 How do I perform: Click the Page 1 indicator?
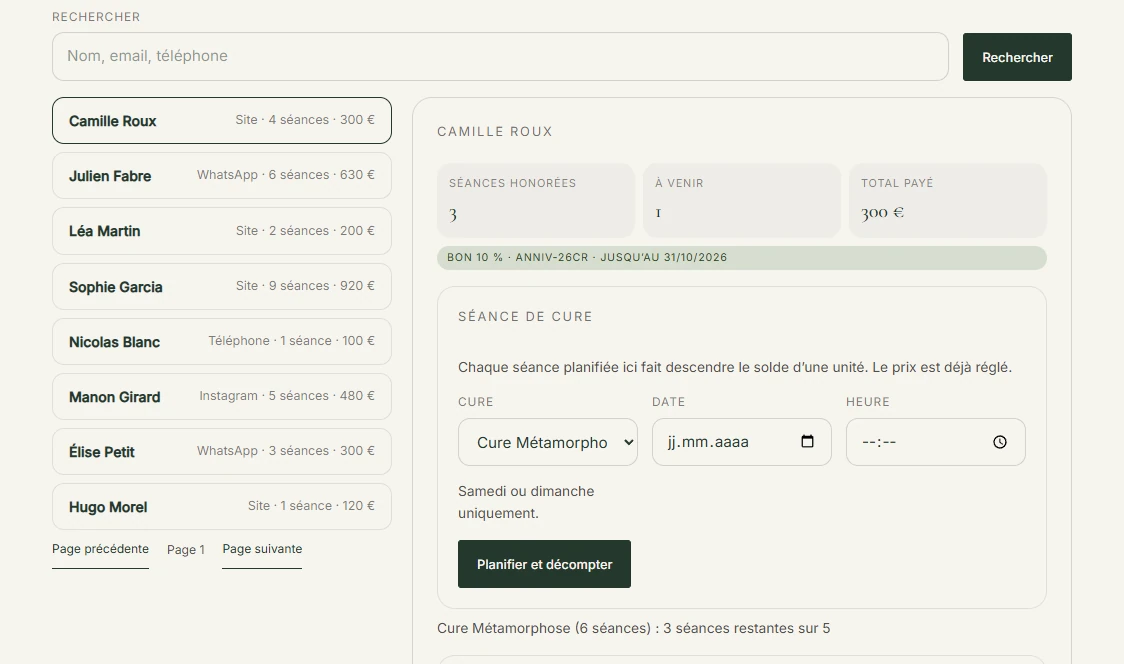(x=186, y=549)
